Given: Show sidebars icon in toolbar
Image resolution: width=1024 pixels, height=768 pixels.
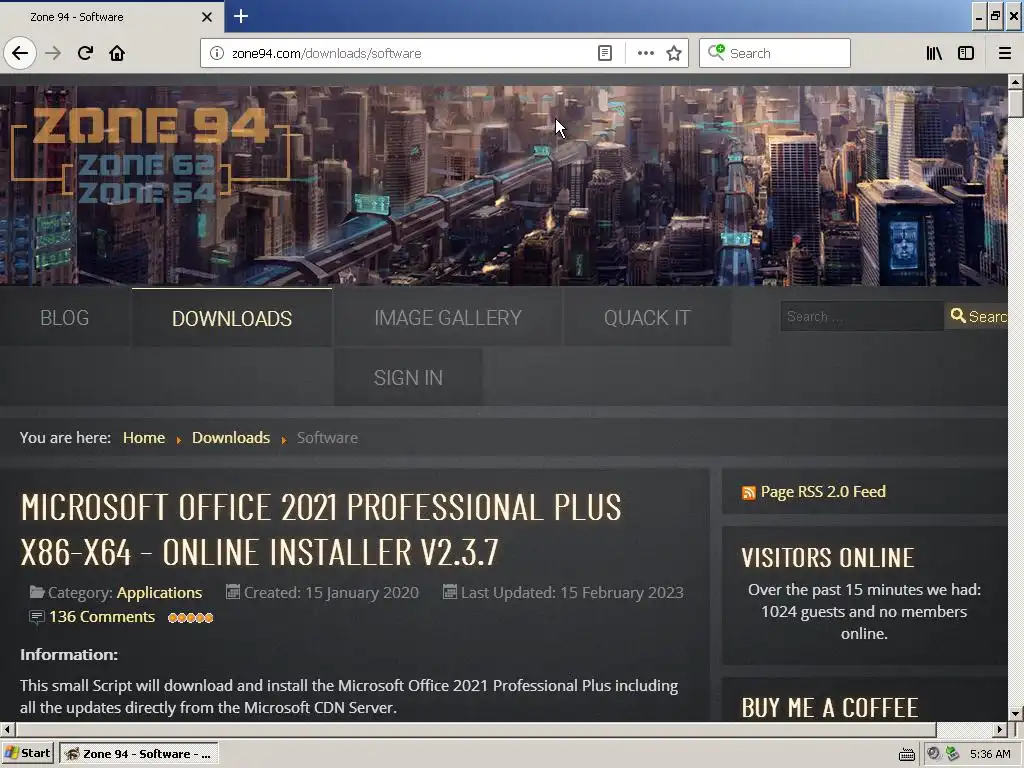Looking at the screenshot, I should [x=966, y=53].
